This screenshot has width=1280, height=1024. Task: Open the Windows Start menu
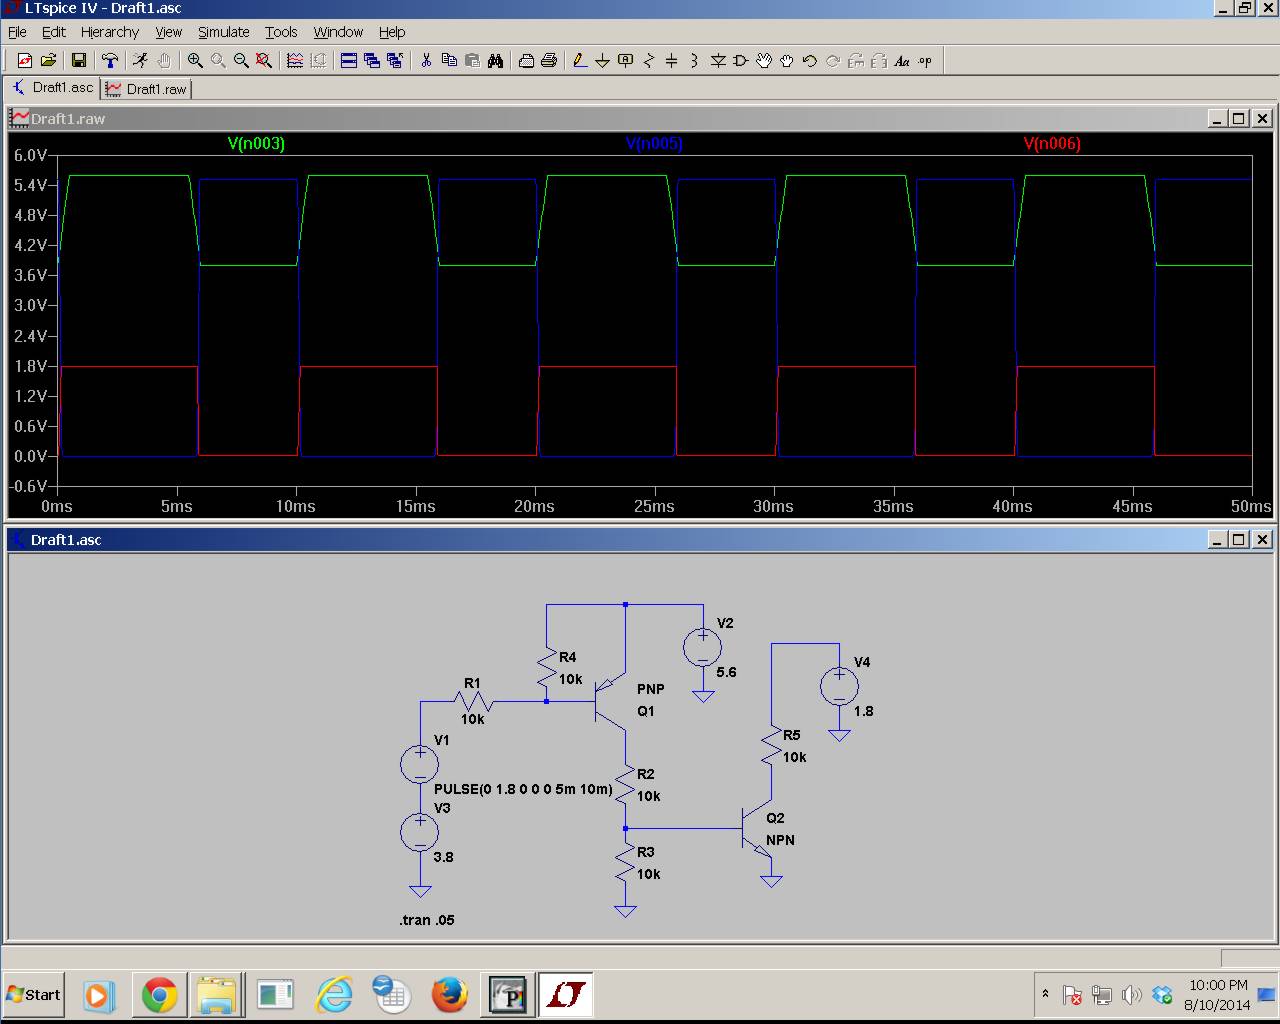click(x=33, y=995)
